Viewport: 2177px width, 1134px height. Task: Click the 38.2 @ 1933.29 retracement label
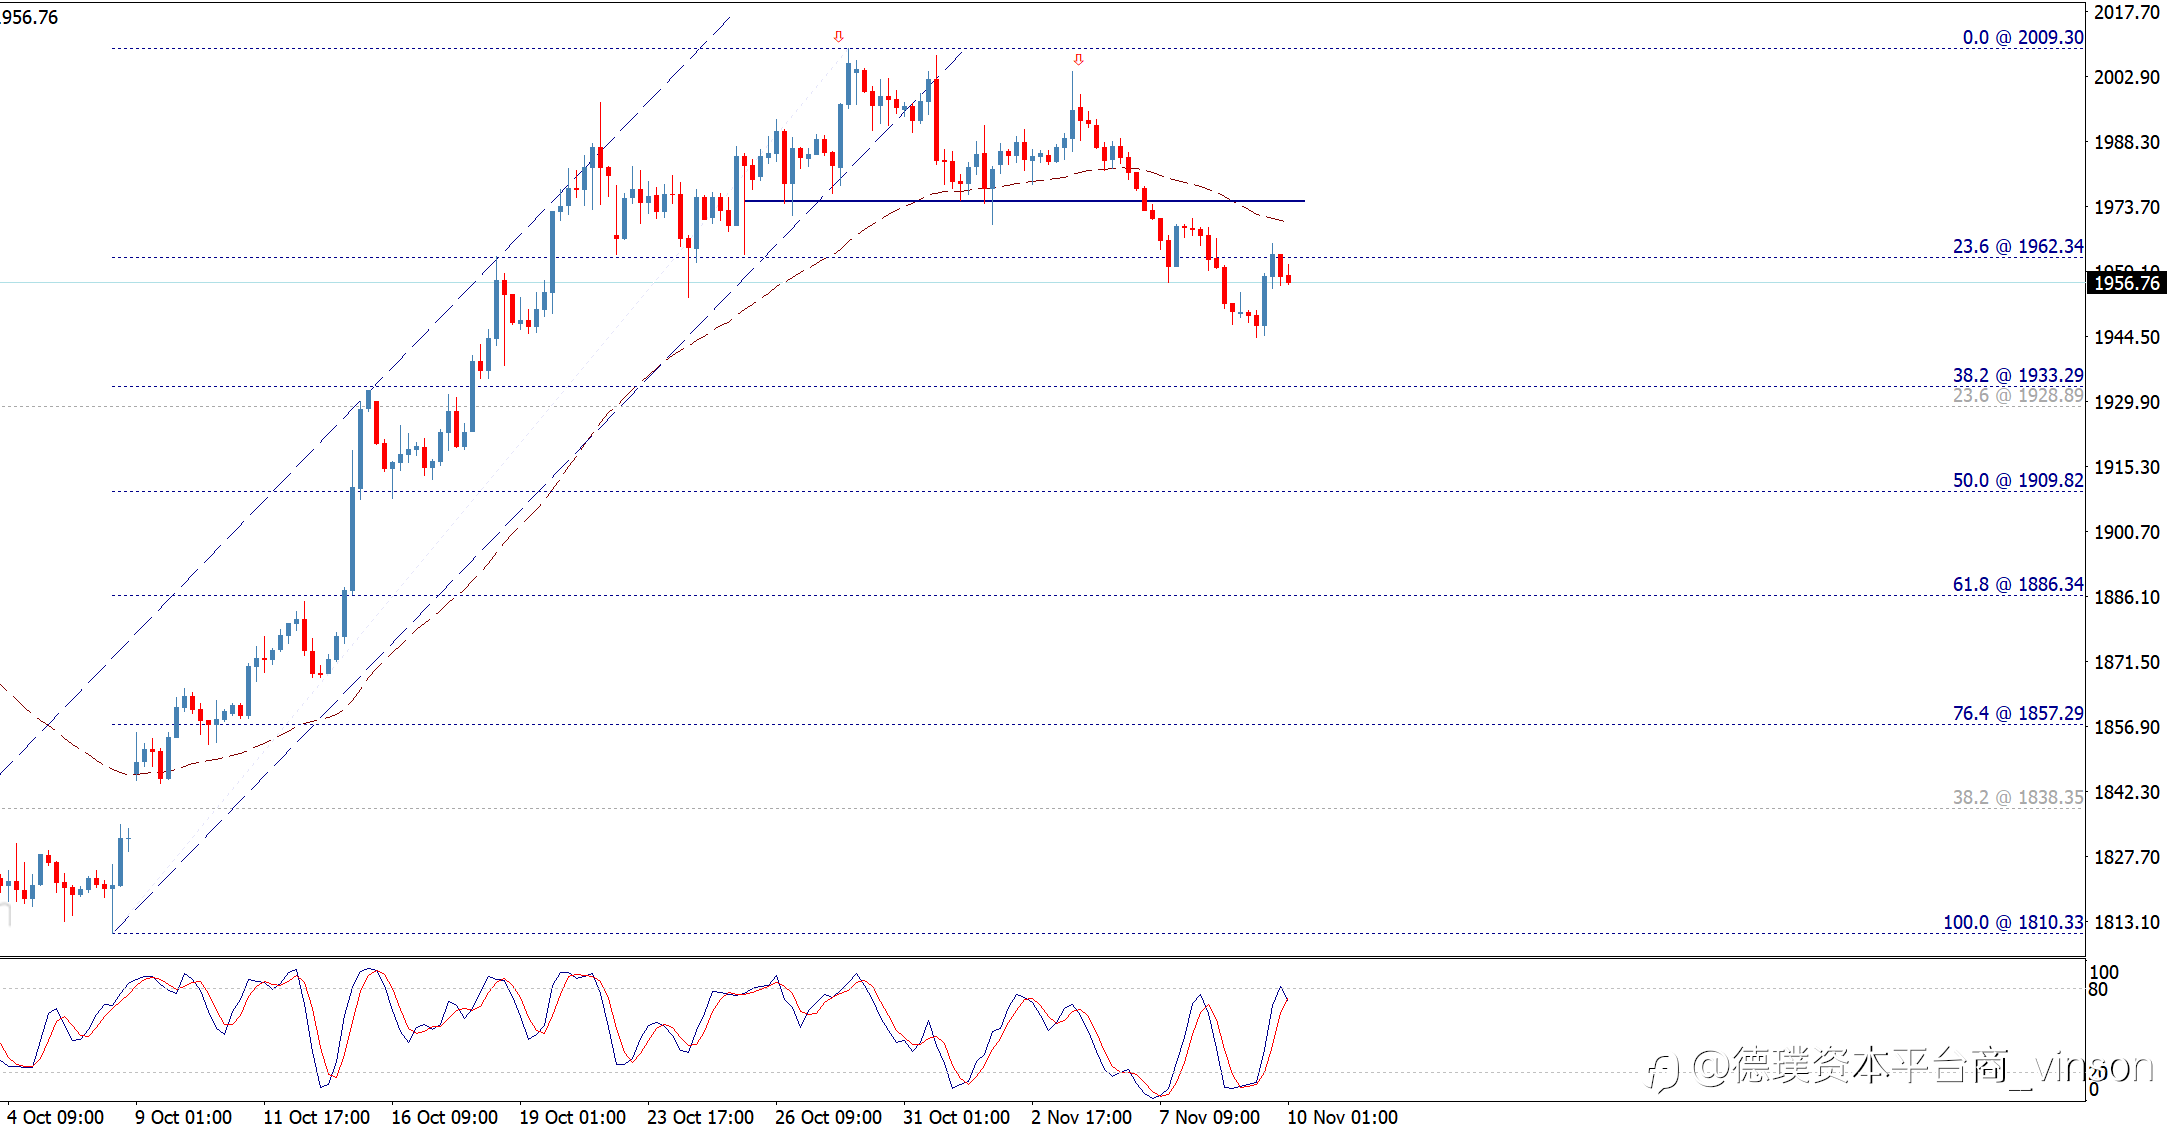[x=2017, y=375]
